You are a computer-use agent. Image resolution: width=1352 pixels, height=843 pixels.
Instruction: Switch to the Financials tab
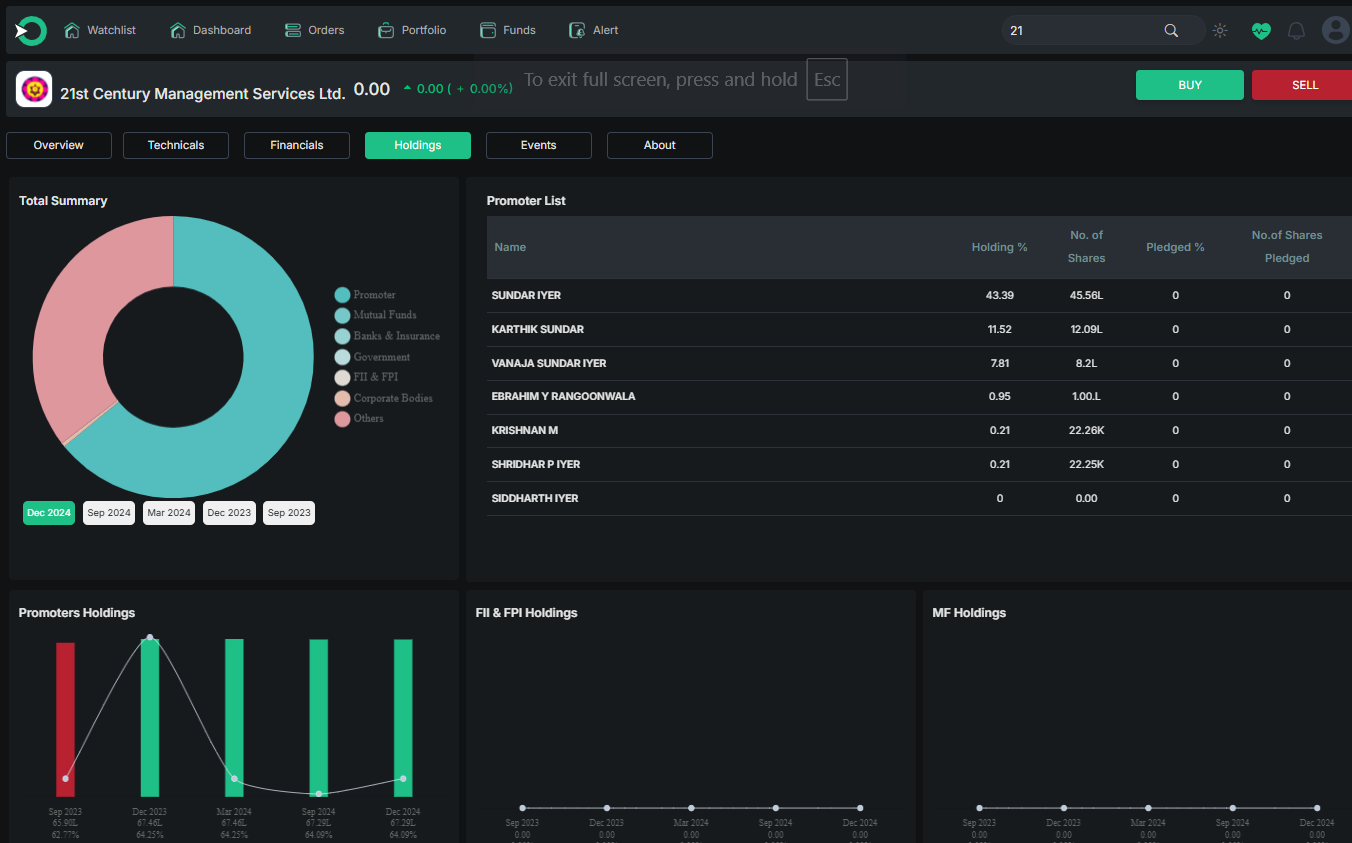tap(297, 145)
